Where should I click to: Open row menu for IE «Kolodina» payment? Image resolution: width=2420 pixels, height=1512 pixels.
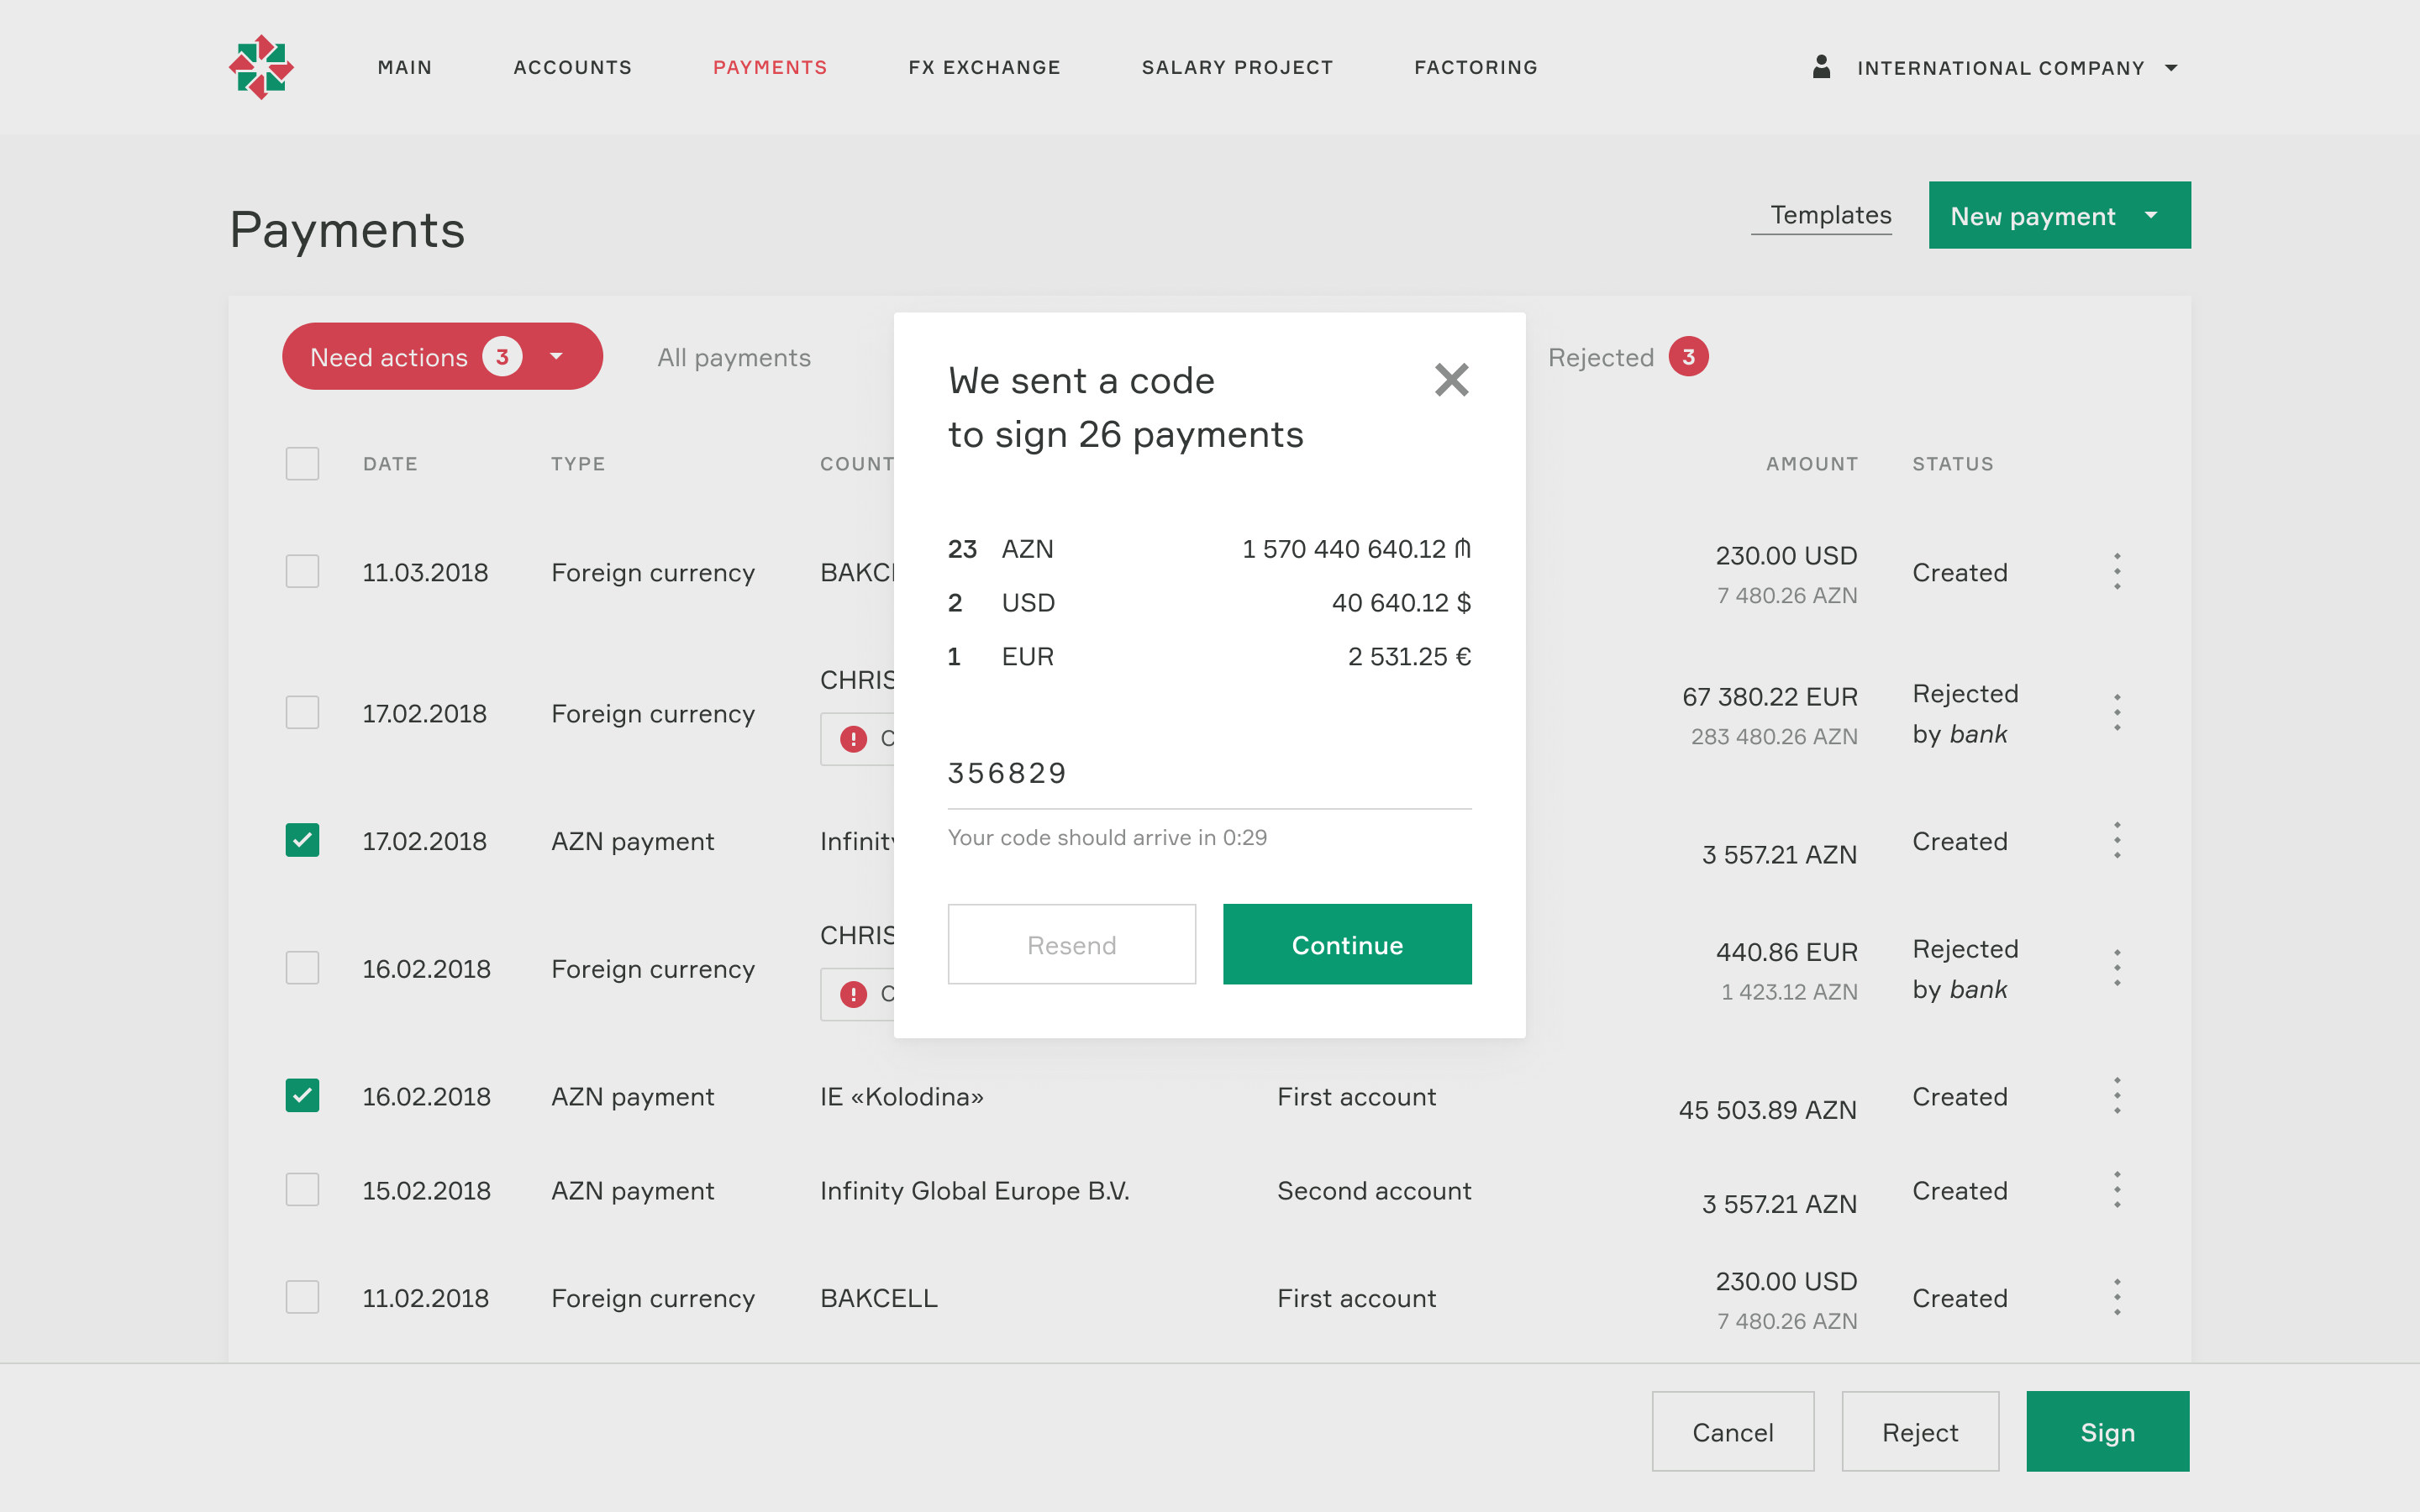2117,1096
